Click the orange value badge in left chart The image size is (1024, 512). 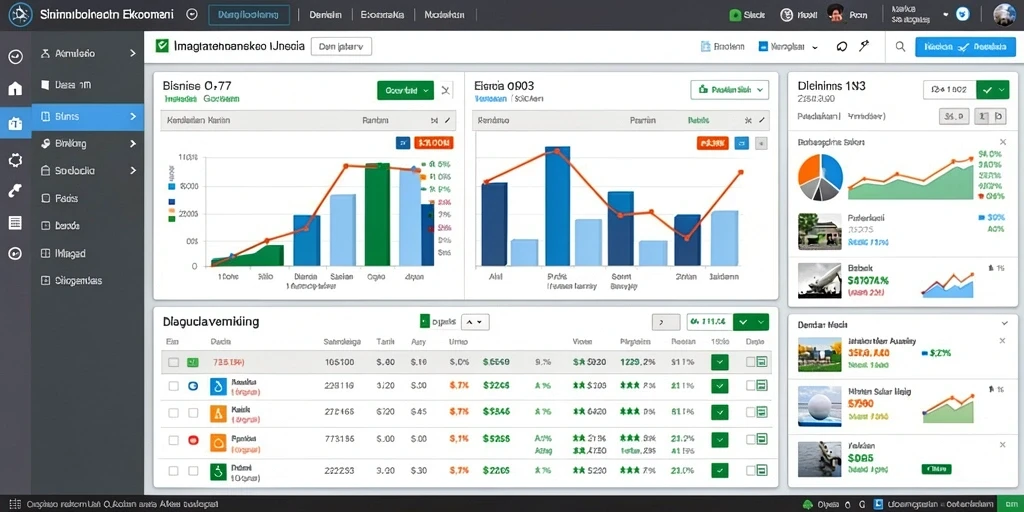[x=434, y=142]
